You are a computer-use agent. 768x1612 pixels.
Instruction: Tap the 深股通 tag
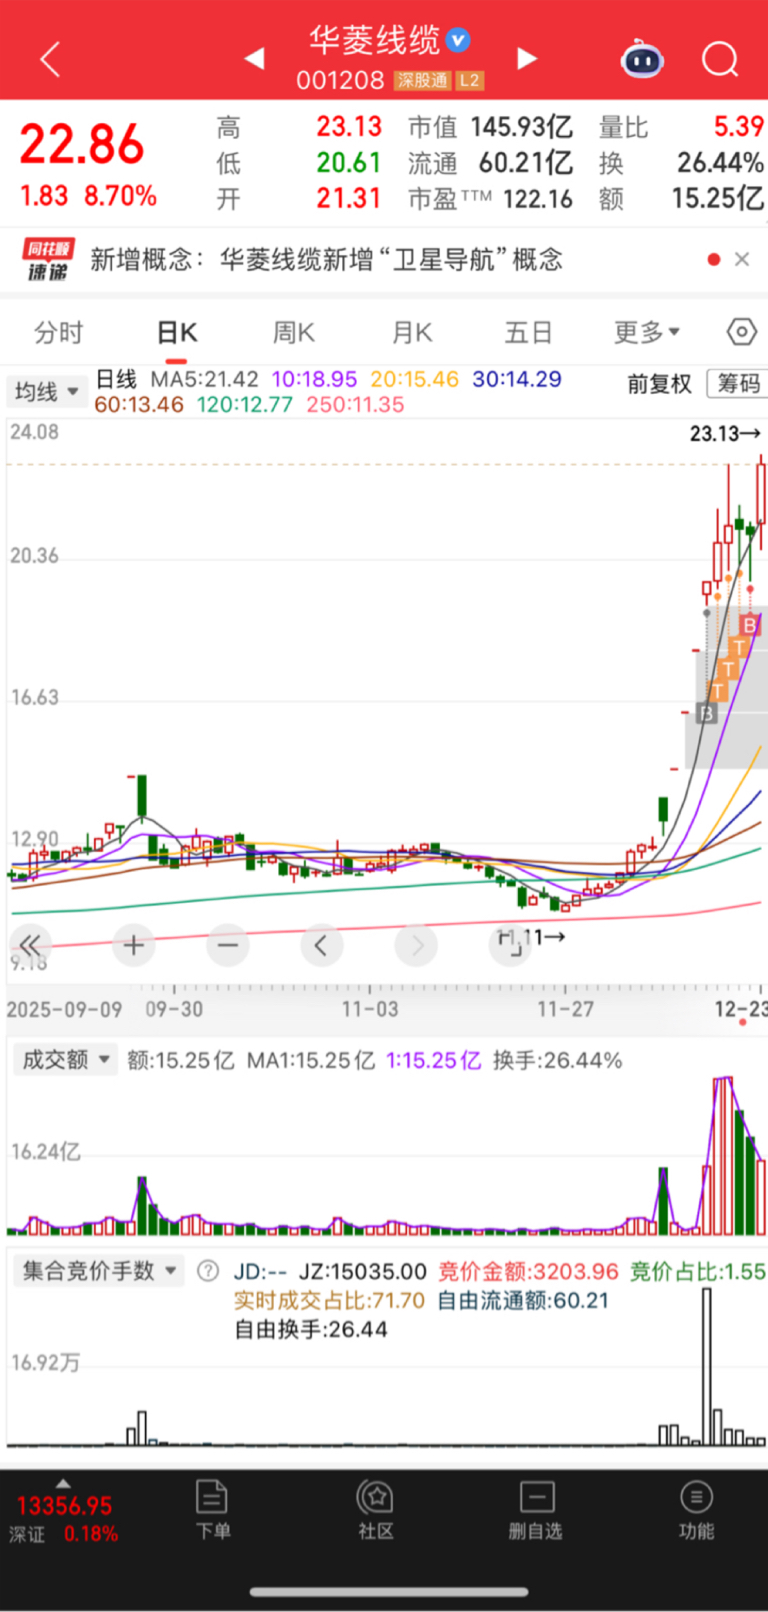pyautogui.click(x=422, y=81)
